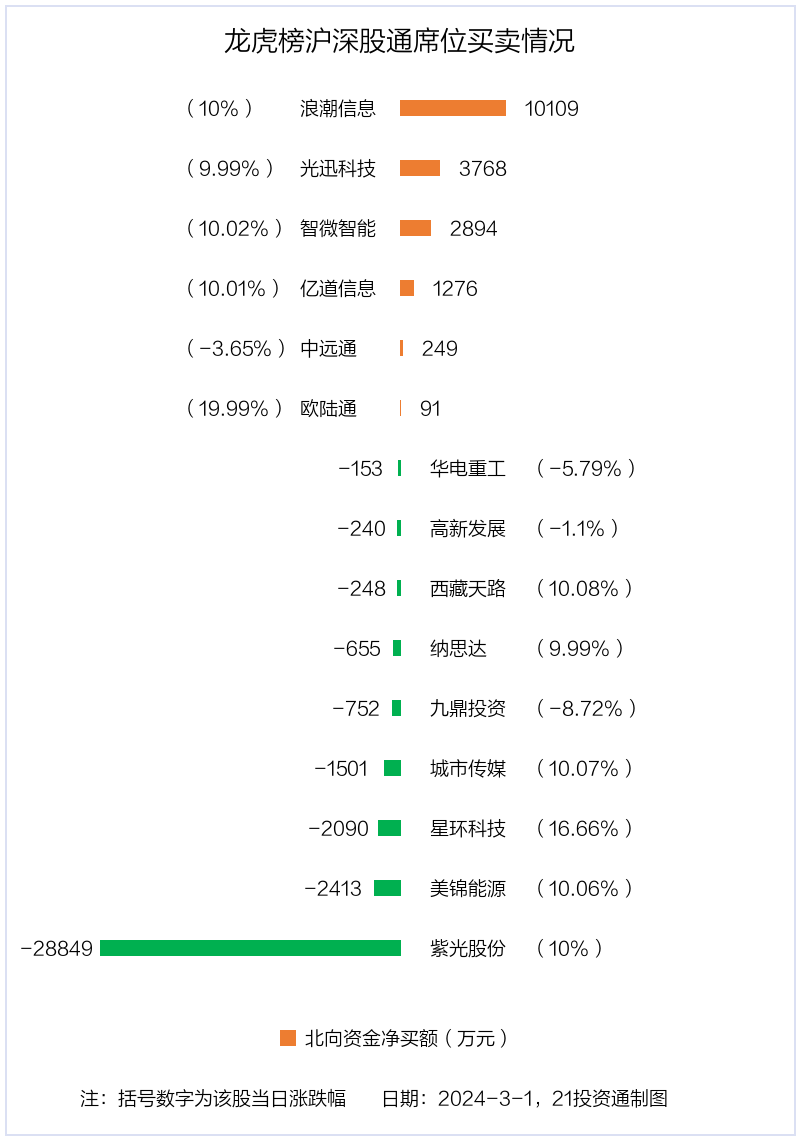This screenshot has height=1140, width=800.
Task: Click the small orange bar for 亿道信息
Action: coord(407,288)
